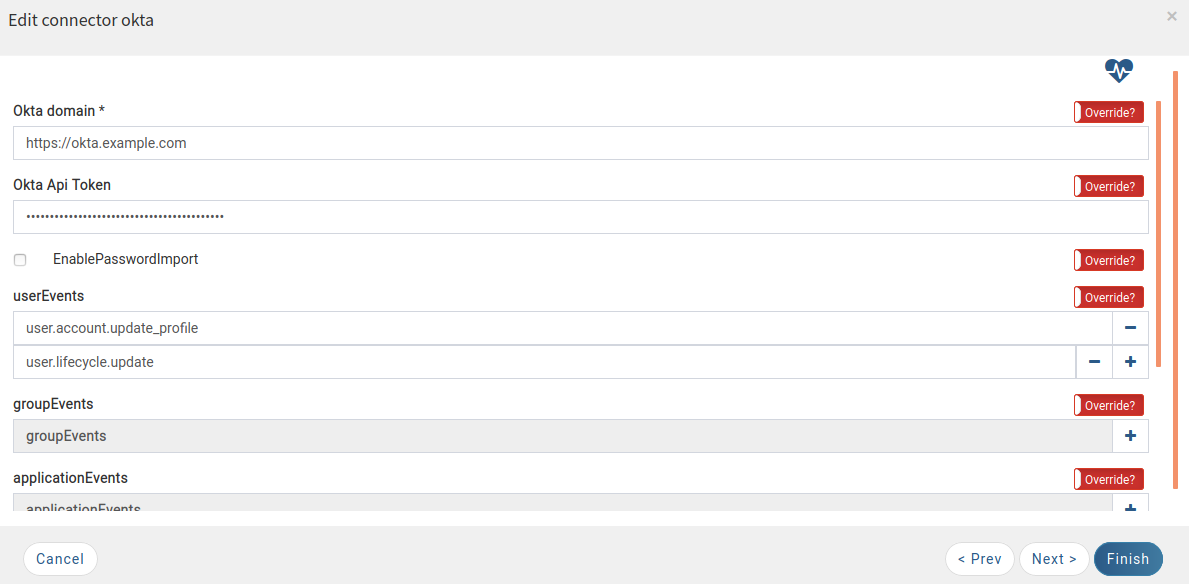Toggle Override for EnablePasswordImport
Viewport: 1189px width, 584px height.
click(1109, 260)
